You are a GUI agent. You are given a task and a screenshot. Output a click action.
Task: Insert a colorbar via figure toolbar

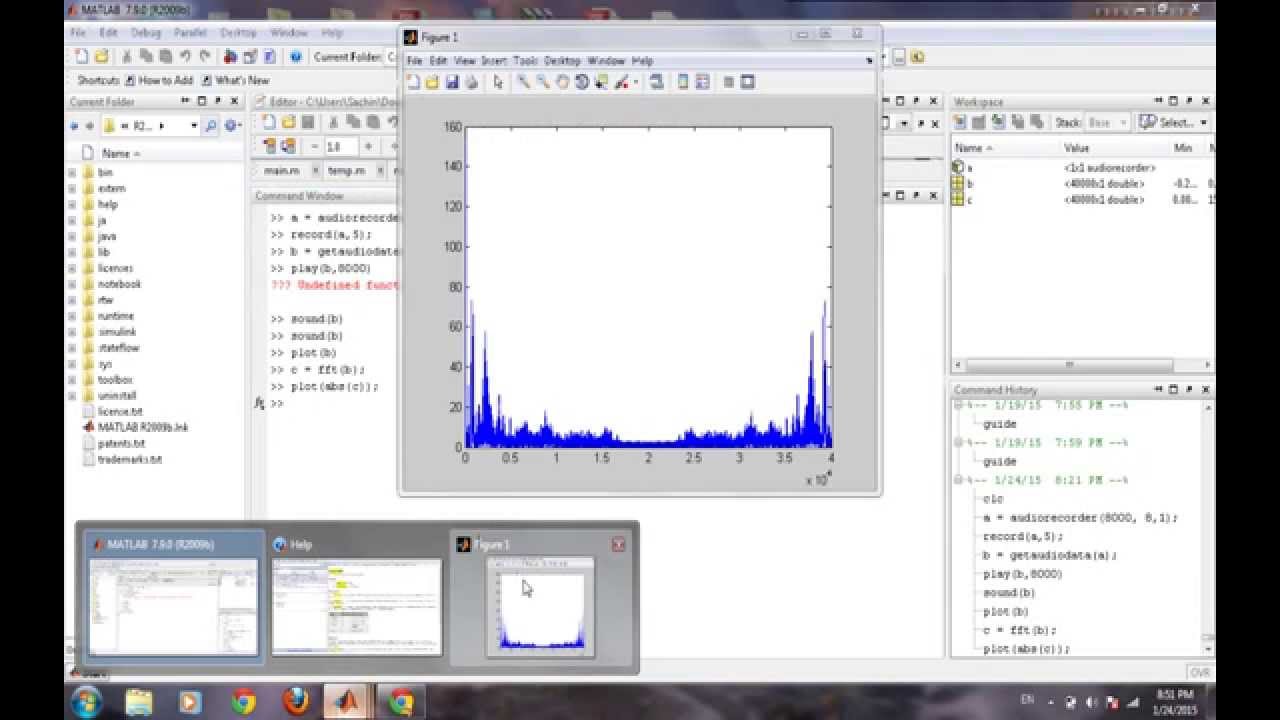[x=684, y=82]
